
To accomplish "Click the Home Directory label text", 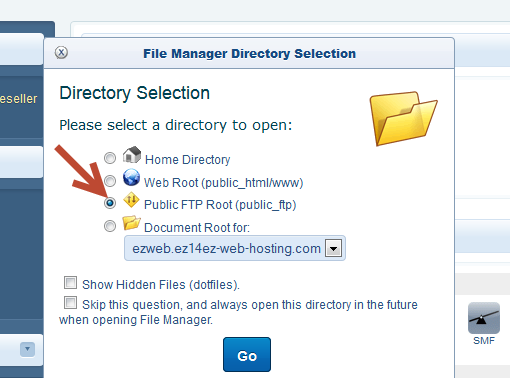I will 188,160.
